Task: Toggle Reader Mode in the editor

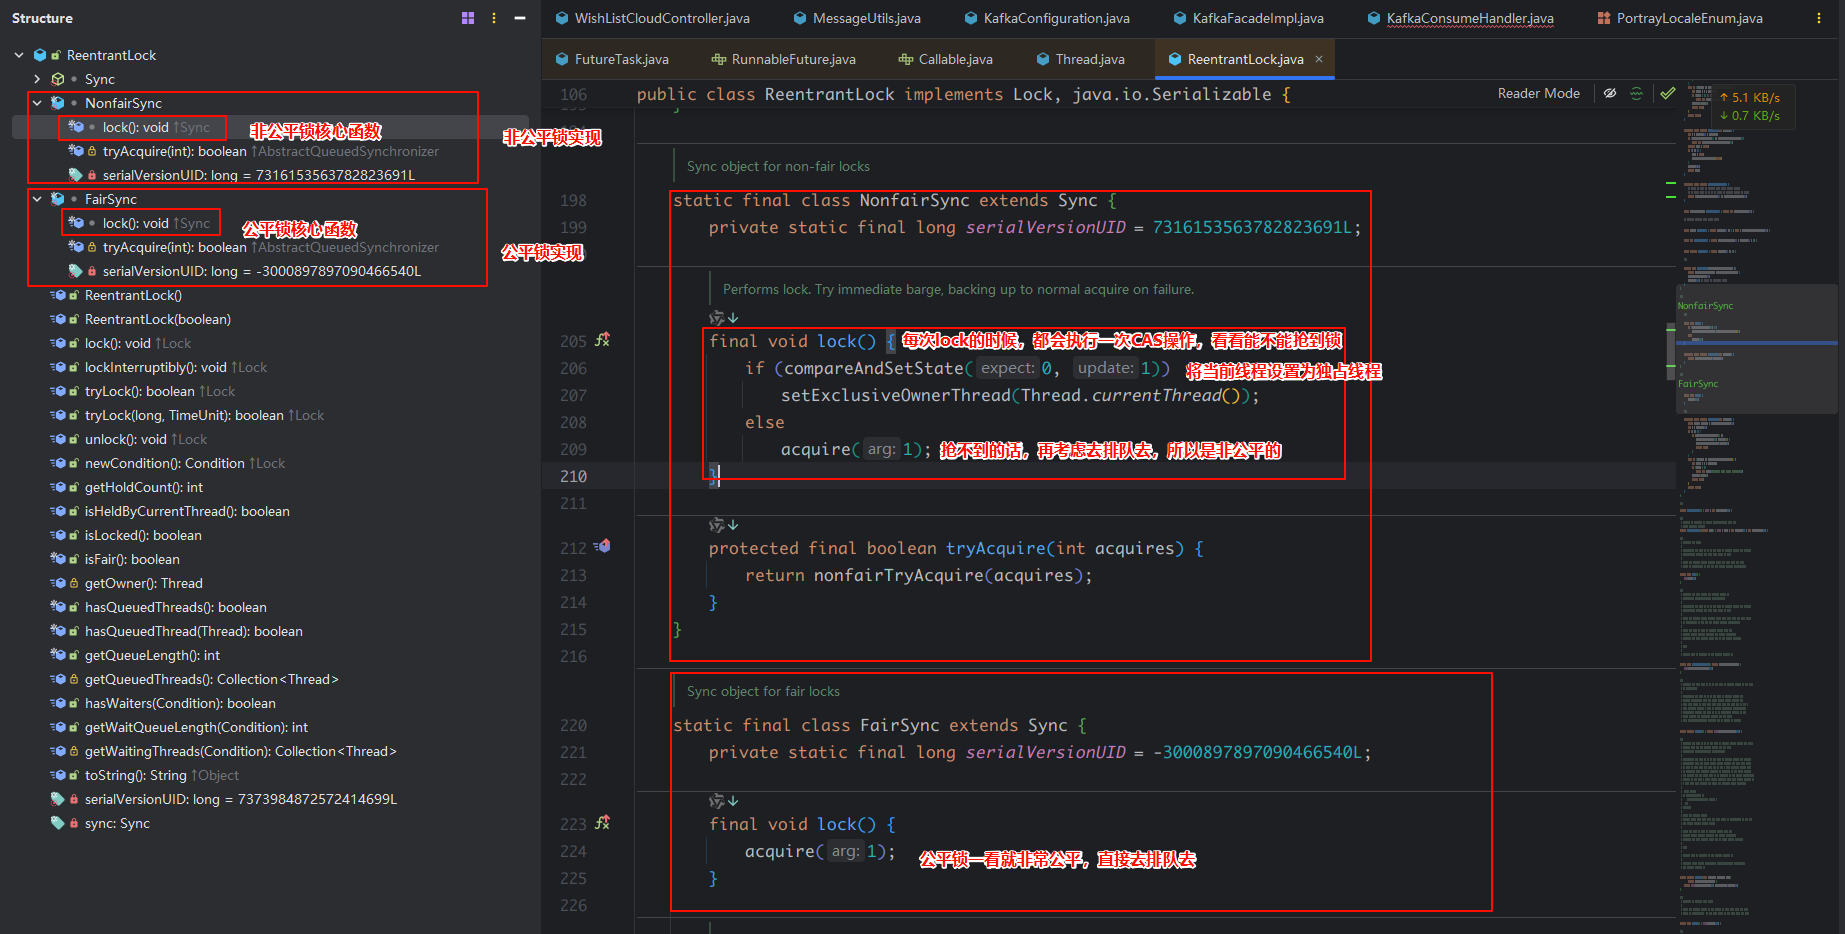Action: [x=1539, y=93]
